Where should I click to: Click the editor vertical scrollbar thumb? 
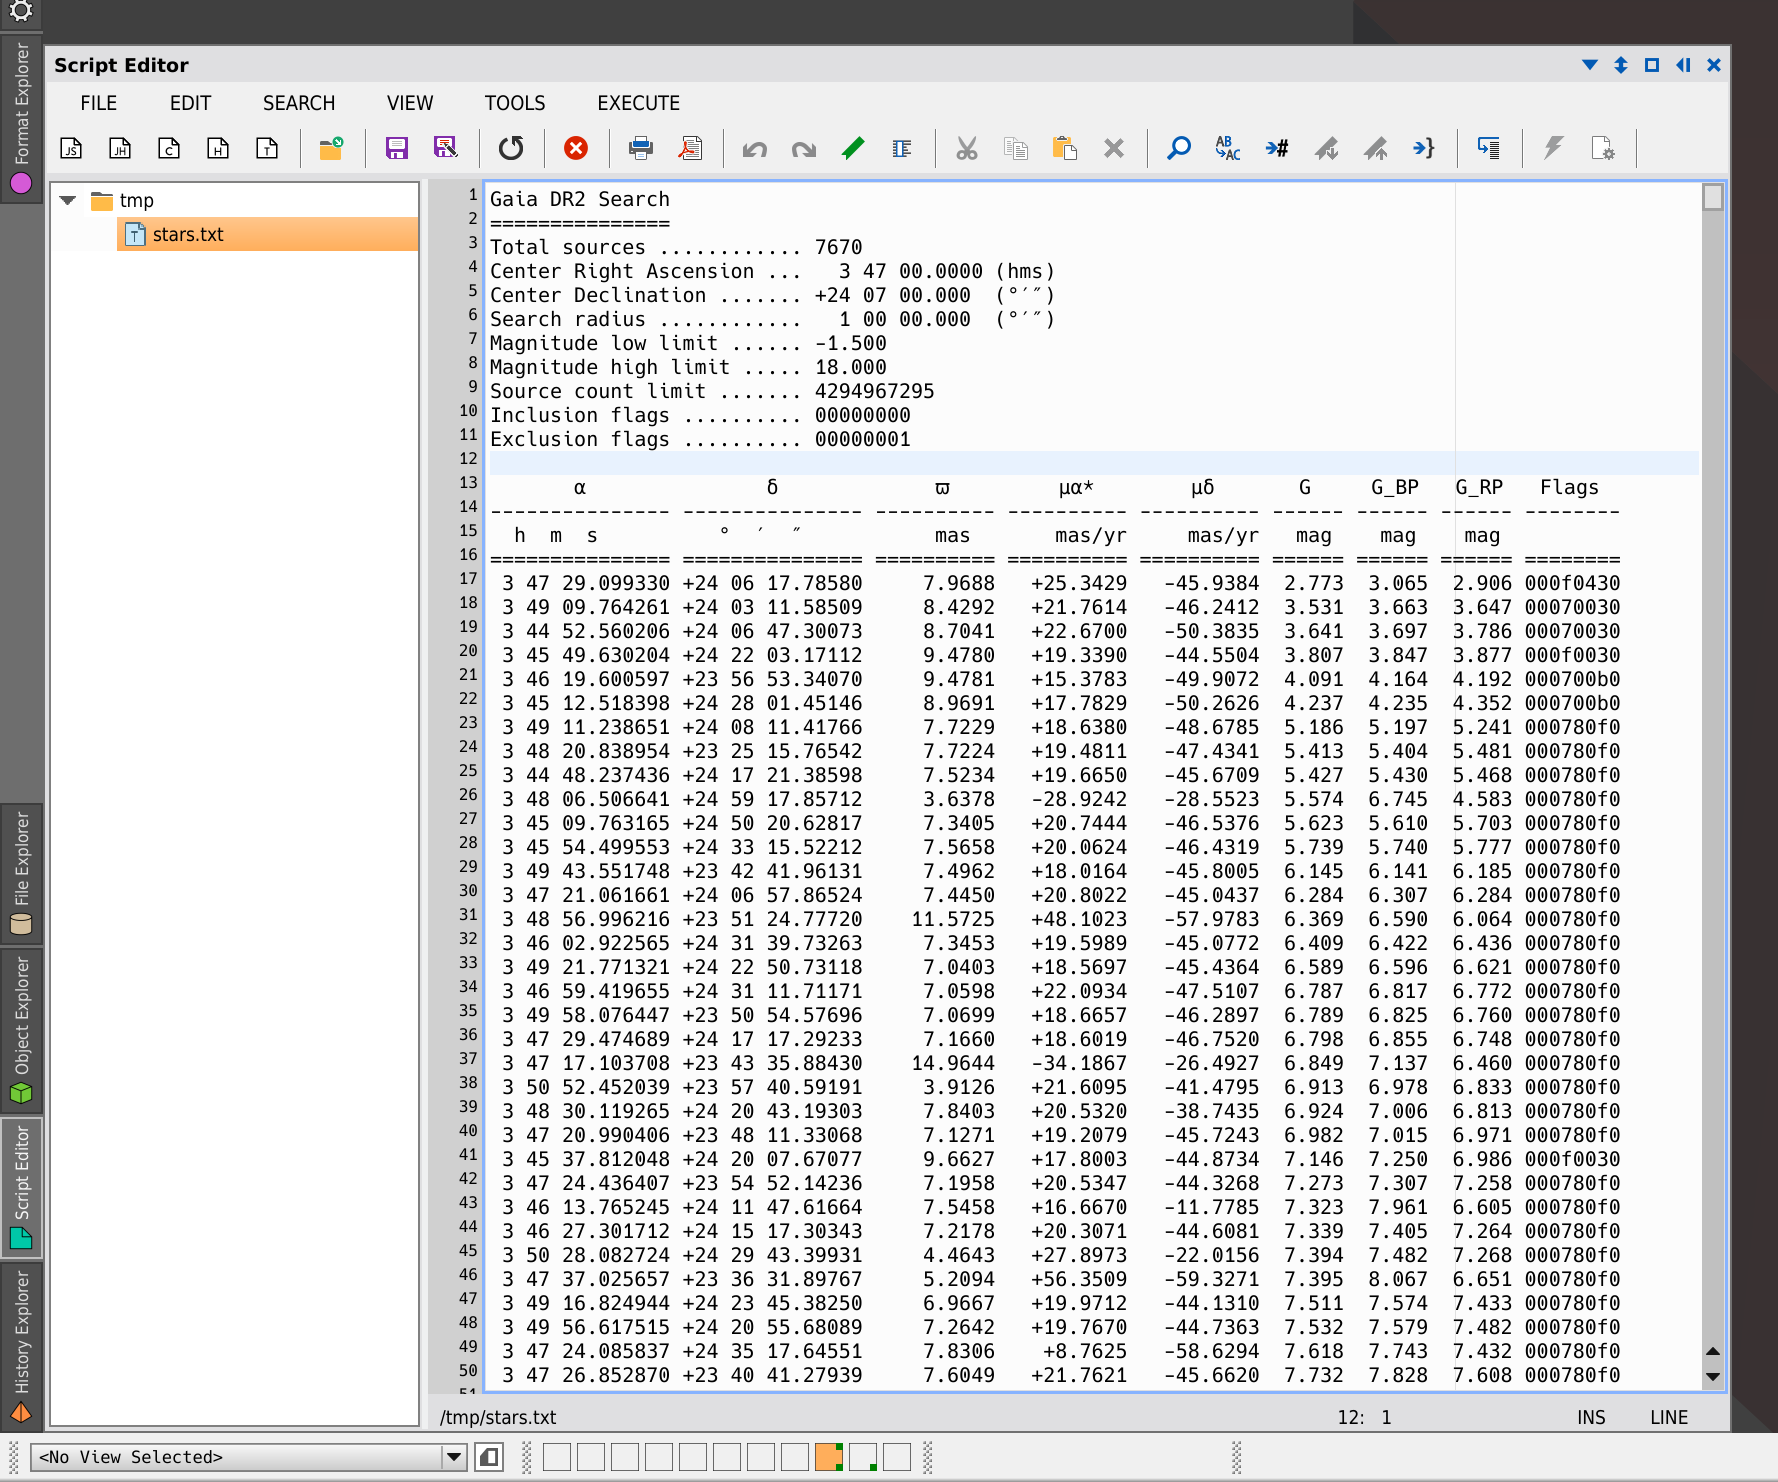(x=1713, y=197)
